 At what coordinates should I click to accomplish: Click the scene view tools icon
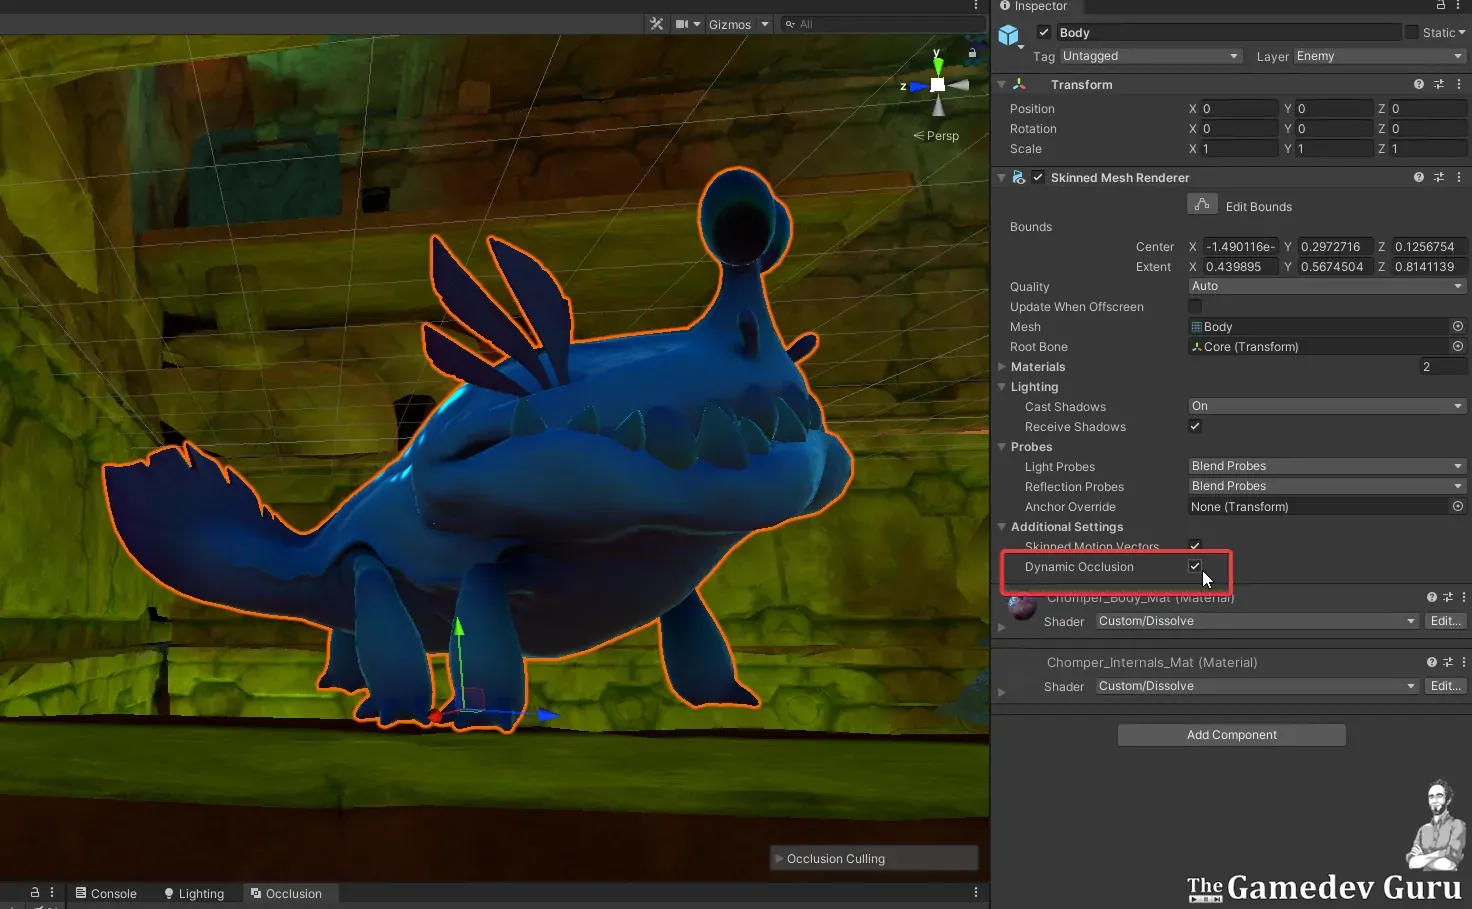click(x=656, y=23)
